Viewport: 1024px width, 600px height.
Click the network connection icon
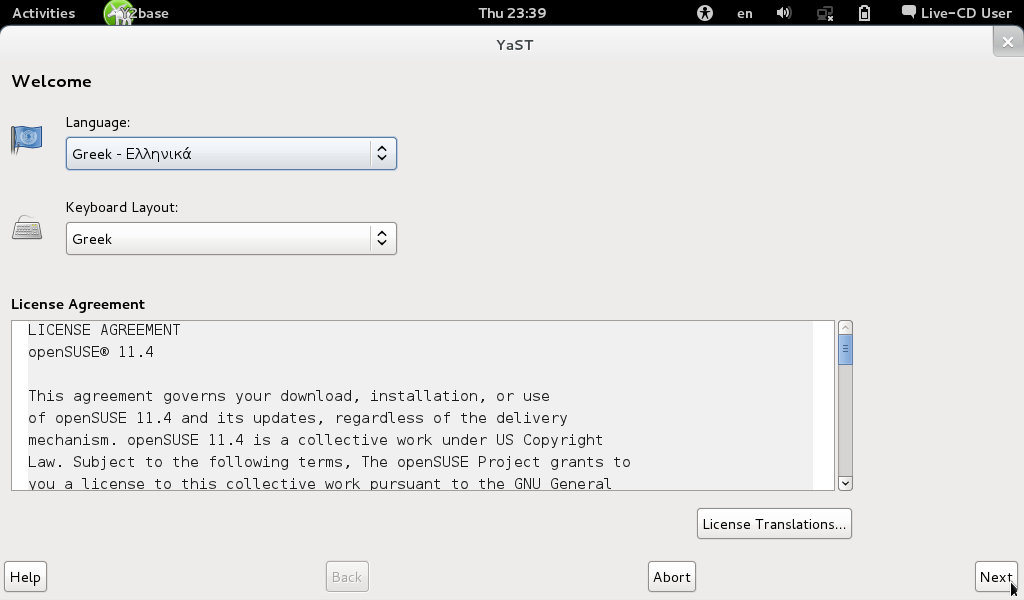coord(825,13)
